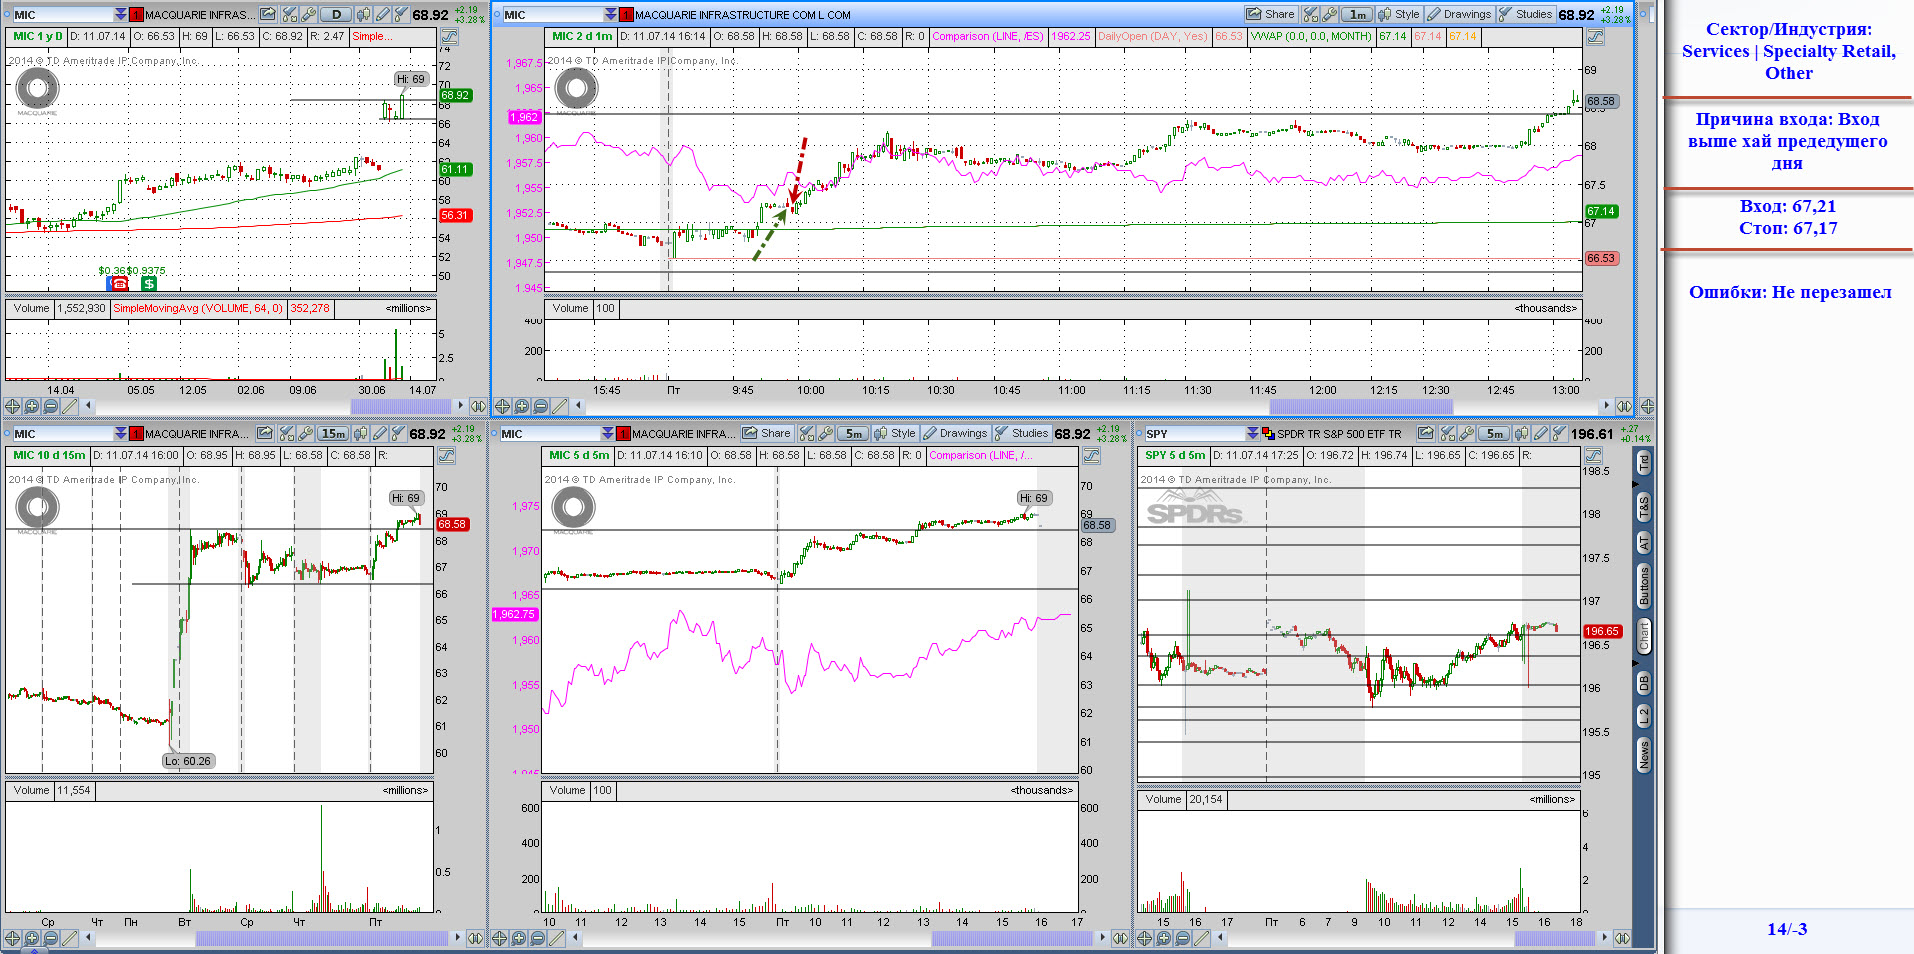Switch to the Chart side tab
This screenshot has width=1914, height=954.
tap(1643, 636)
